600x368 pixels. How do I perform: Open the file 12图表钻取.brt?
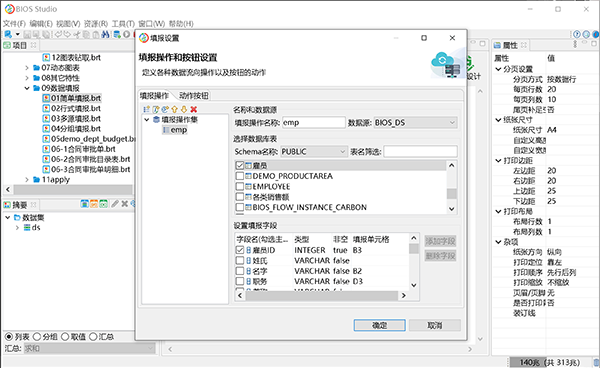[72, 57]
